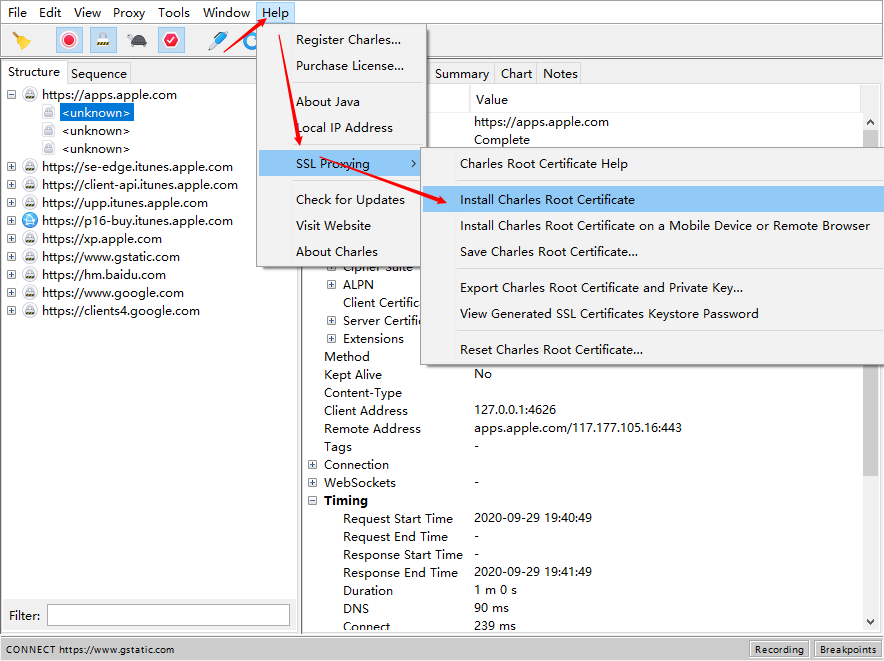Image resolution: width=884 pixels, height=661 pixels.
Task: Click the vertical scrollbar down arrow
Action: tap(870, 622)
